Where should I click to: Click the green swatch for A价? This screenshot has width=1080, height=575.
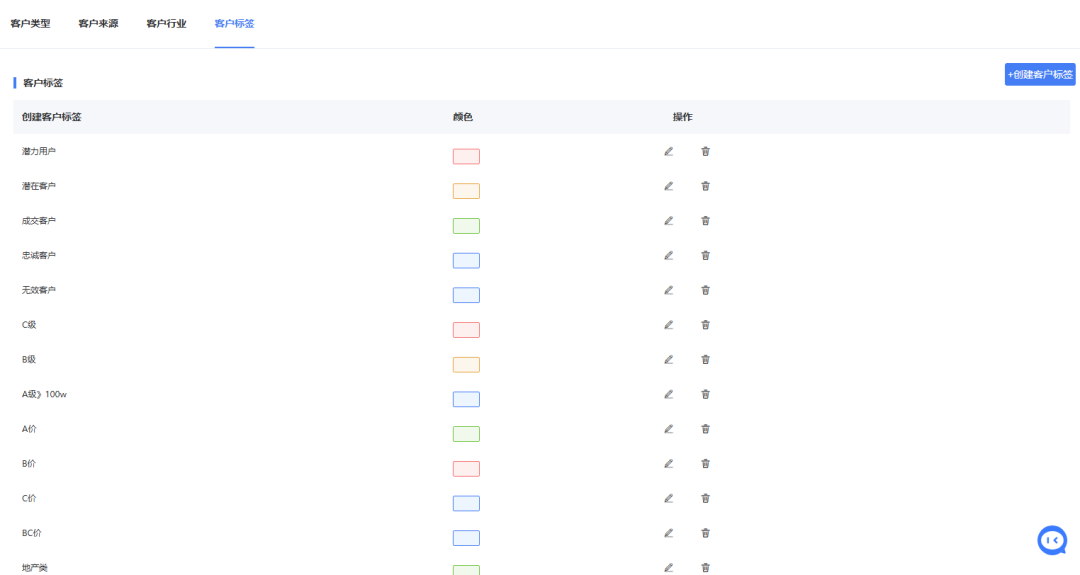point(466,434)
